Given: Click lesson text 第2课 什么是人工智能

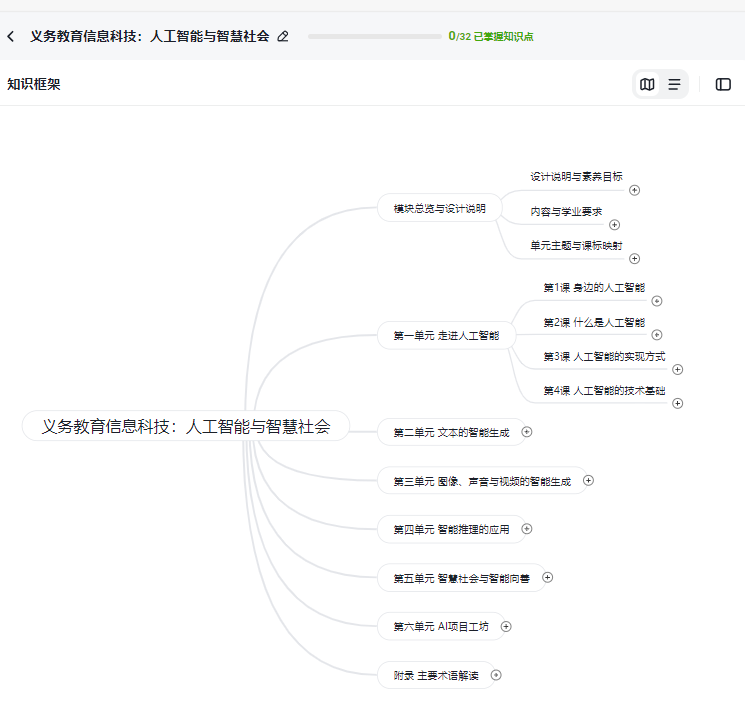Looking at the screenshot, I should point(594,323).
